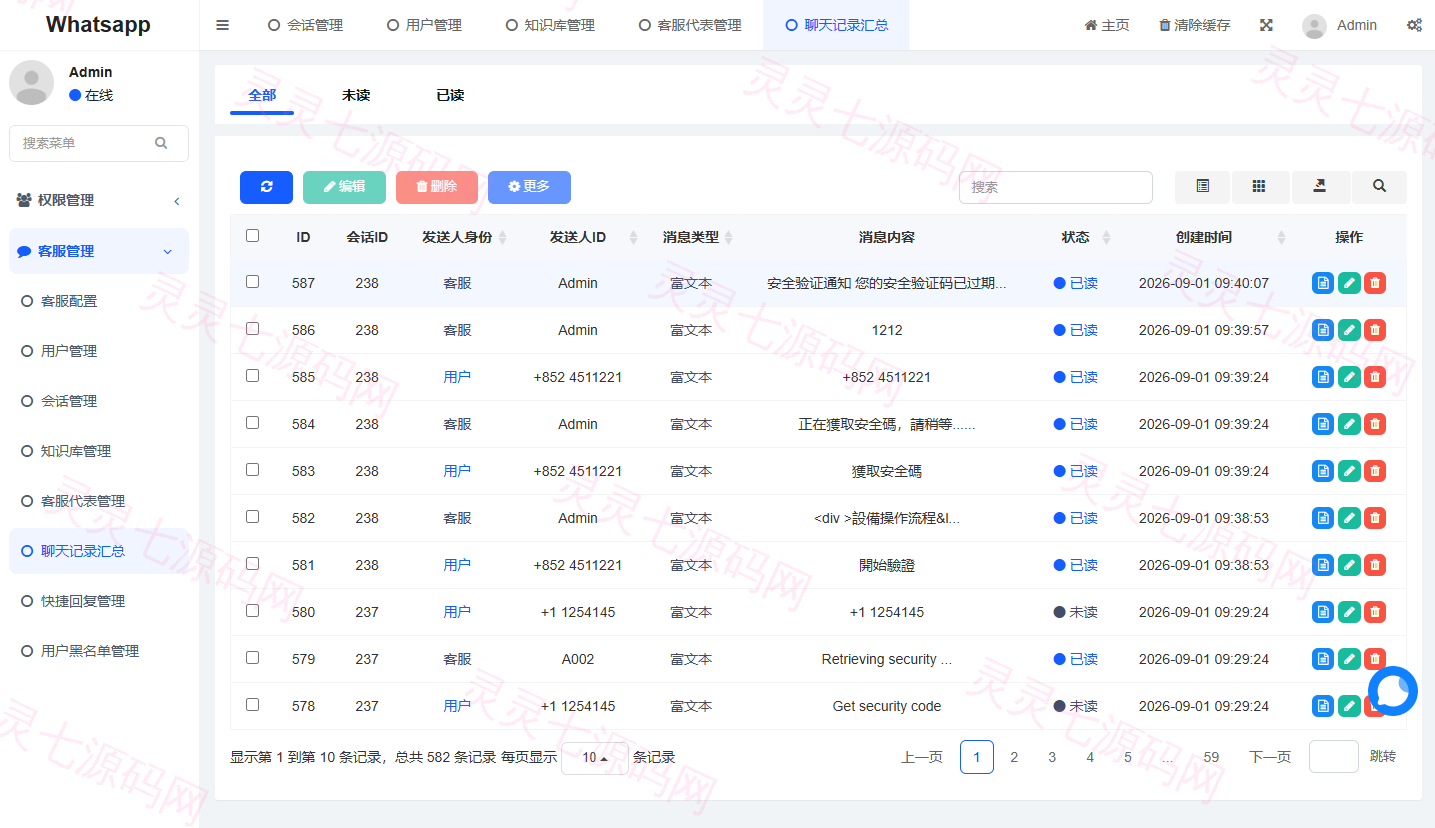The image size is (1435, 828).
Task: Click the export data icon
Action: coord(1320,187)
